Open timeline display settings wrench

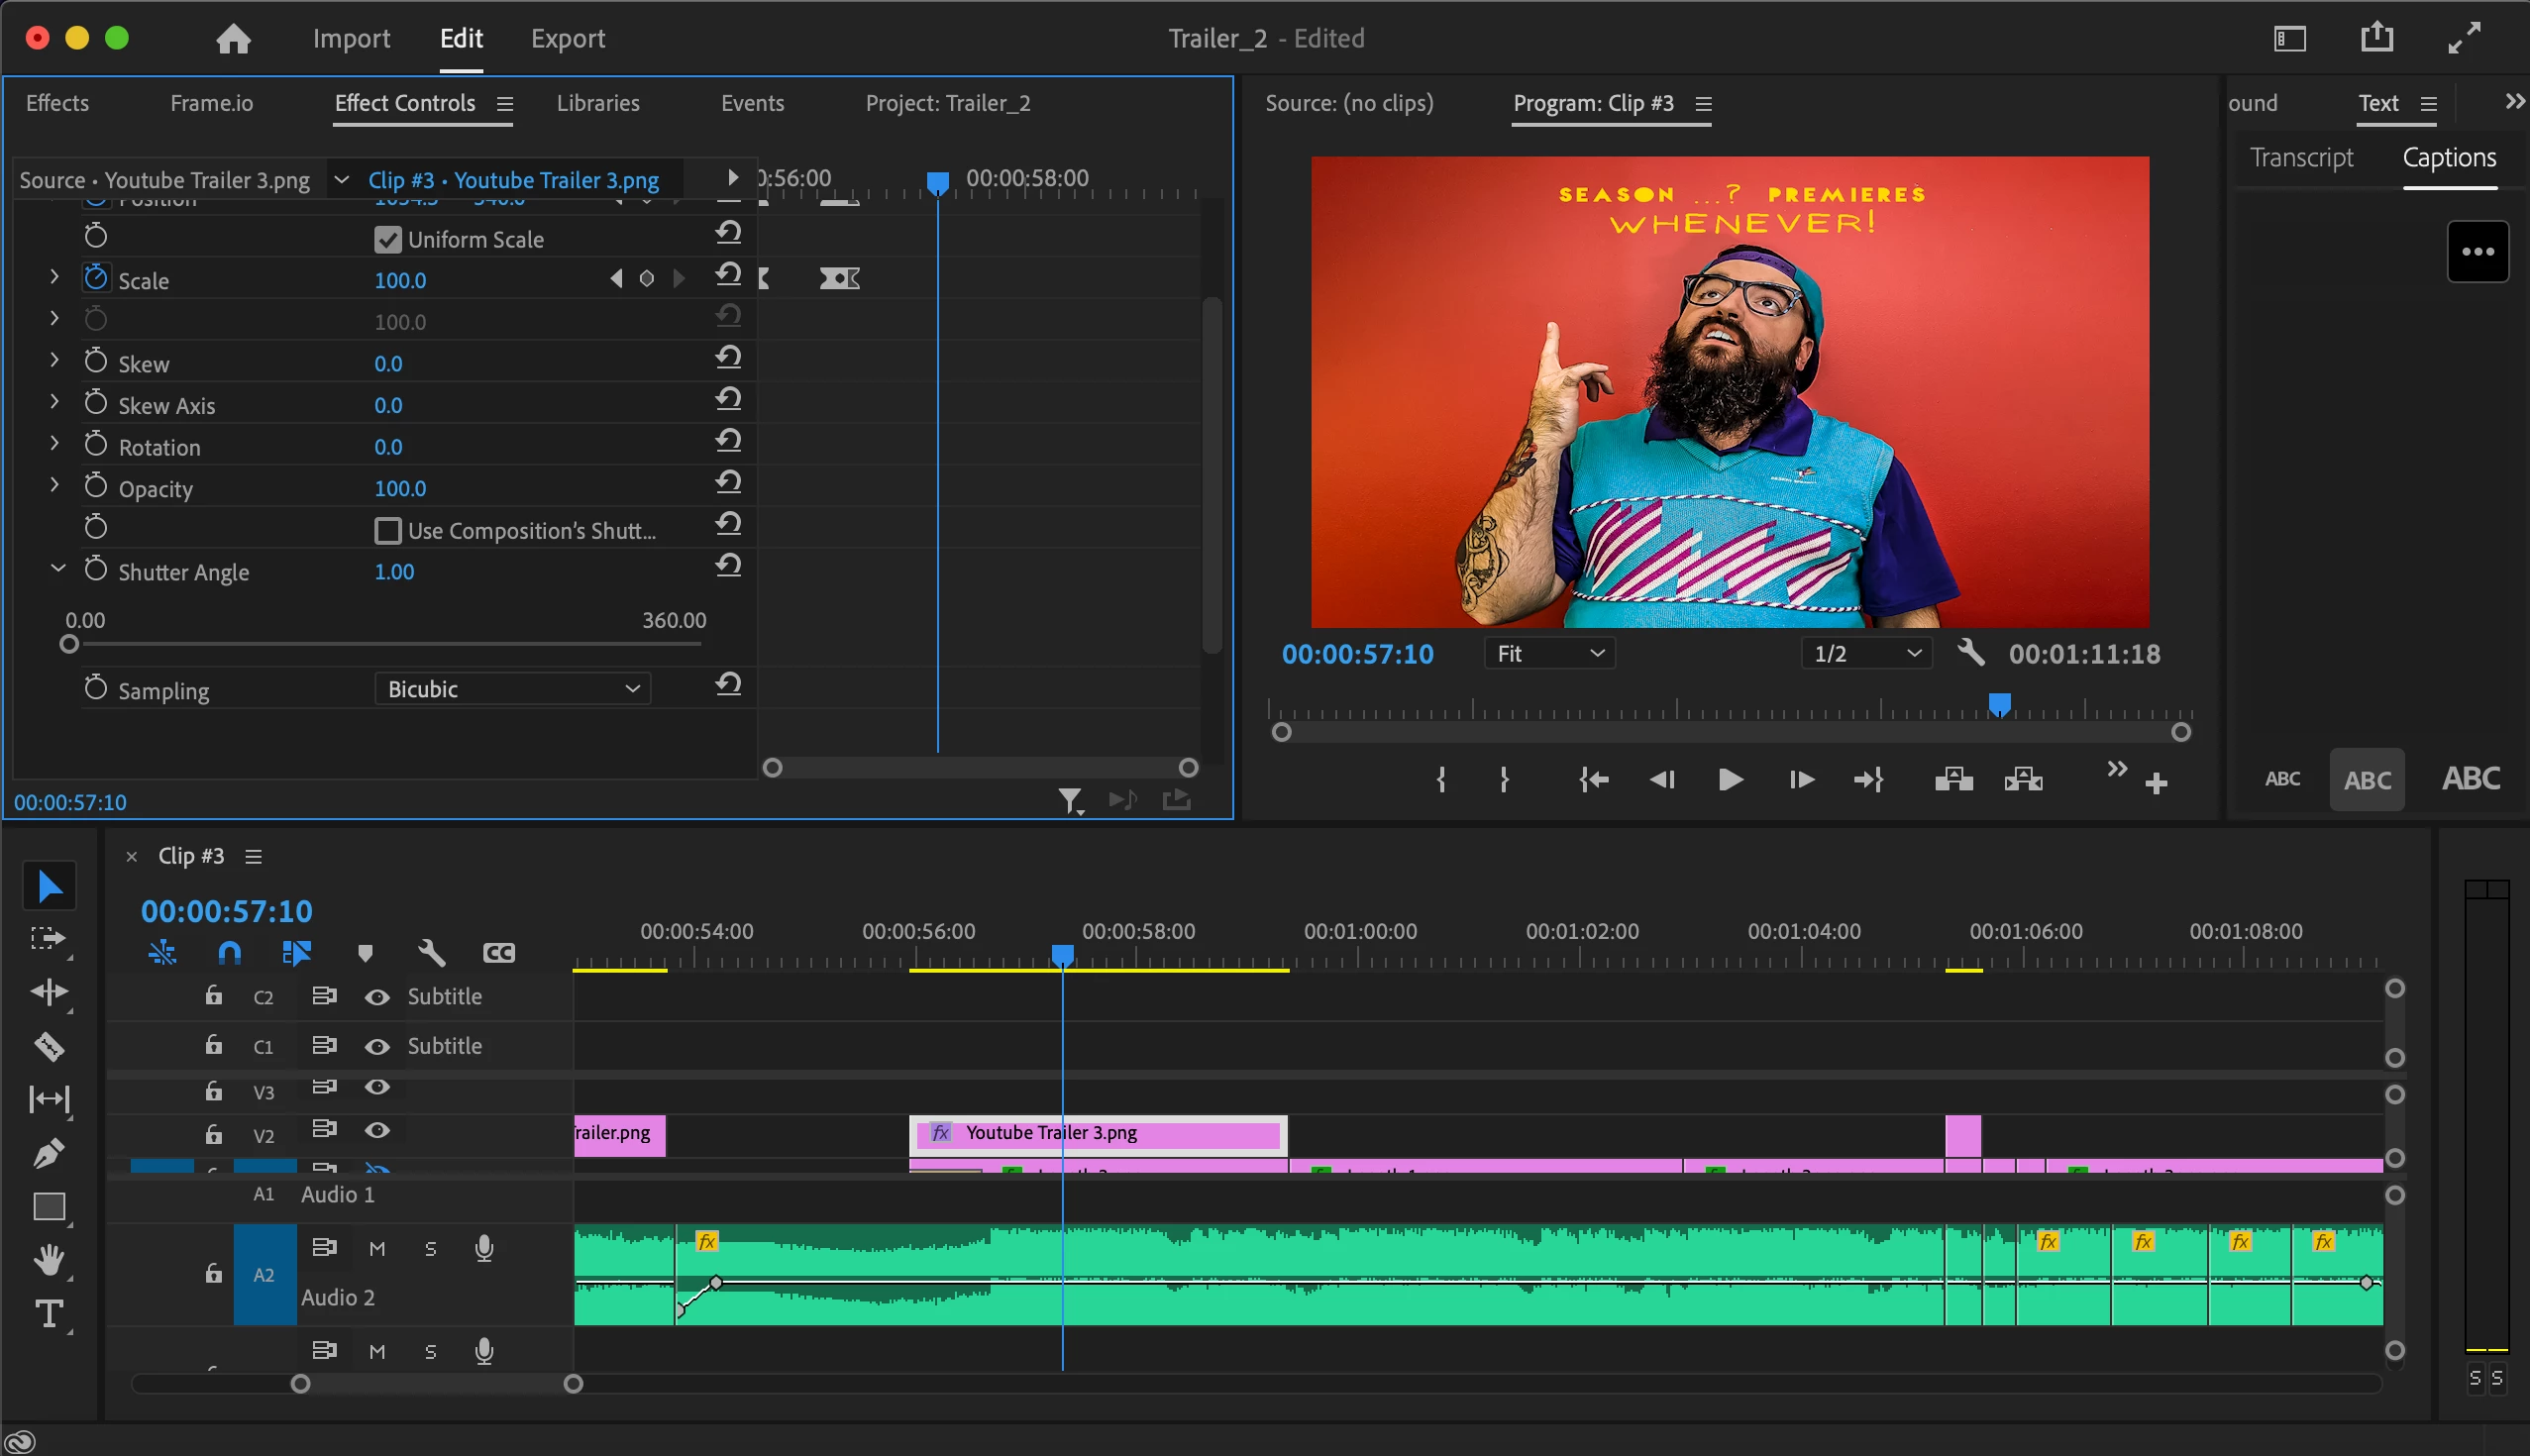[x=431, y=952]
